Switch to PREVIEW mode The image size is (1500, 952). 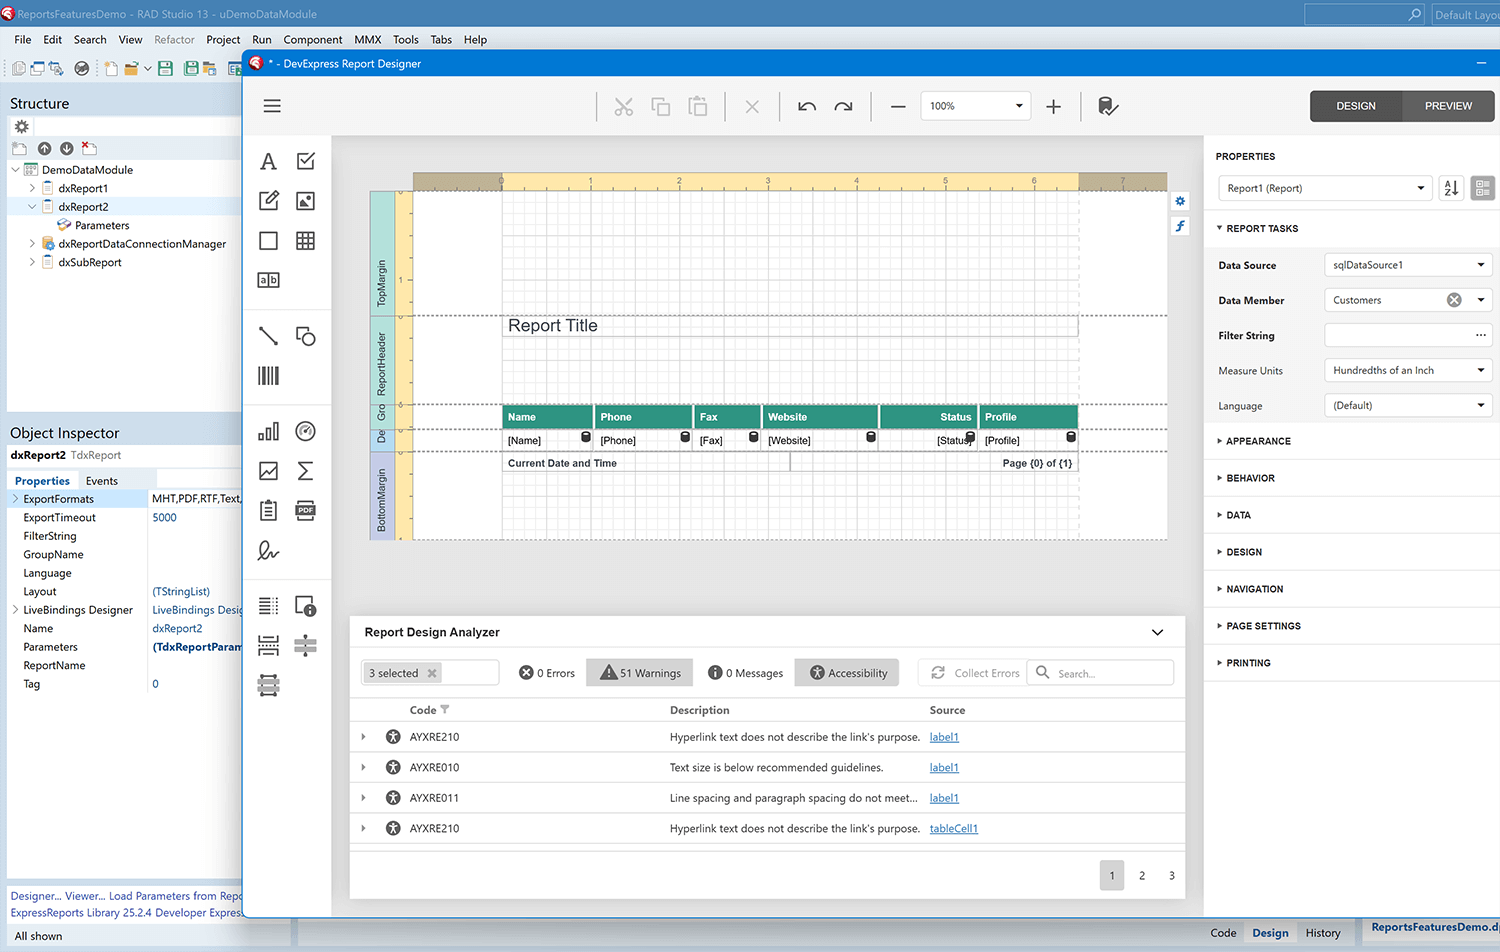pos(1448,106)
